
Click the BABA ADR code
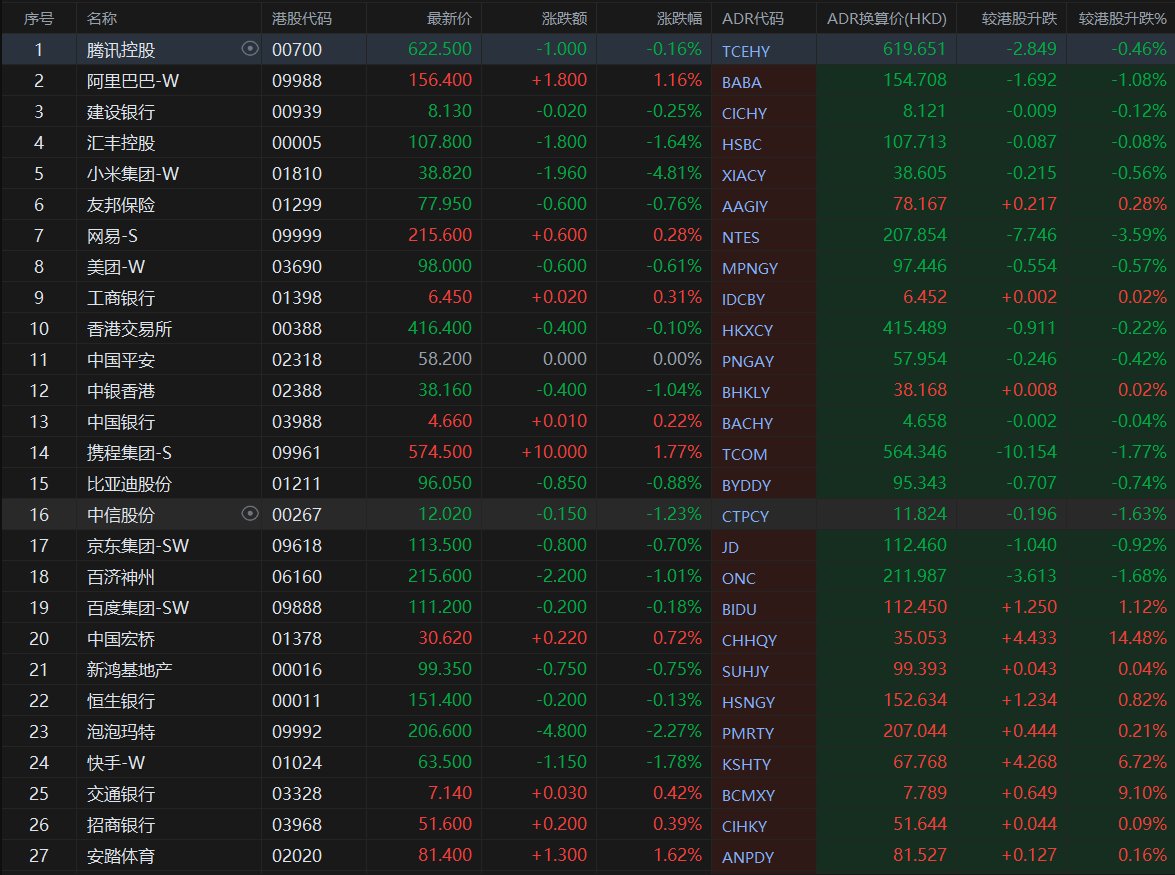click(741, 82)
